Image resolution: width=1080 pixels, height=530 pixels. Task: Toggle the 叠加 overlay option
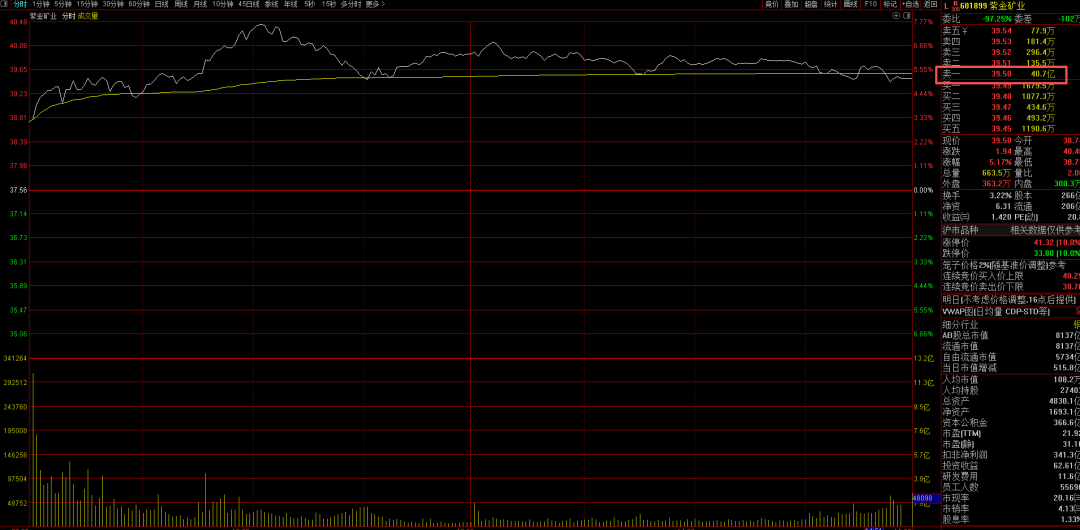pos(791,5)
